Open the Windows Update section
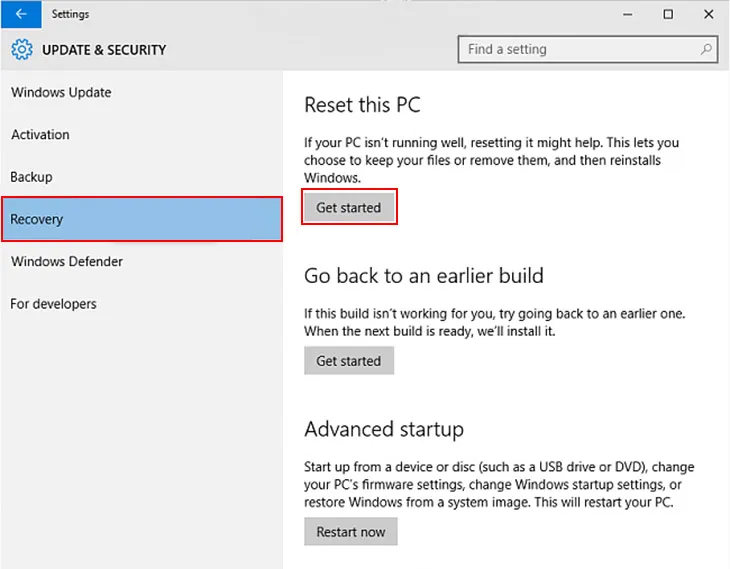Viewport: 730px width, 569px height. [x=61, y=93]
